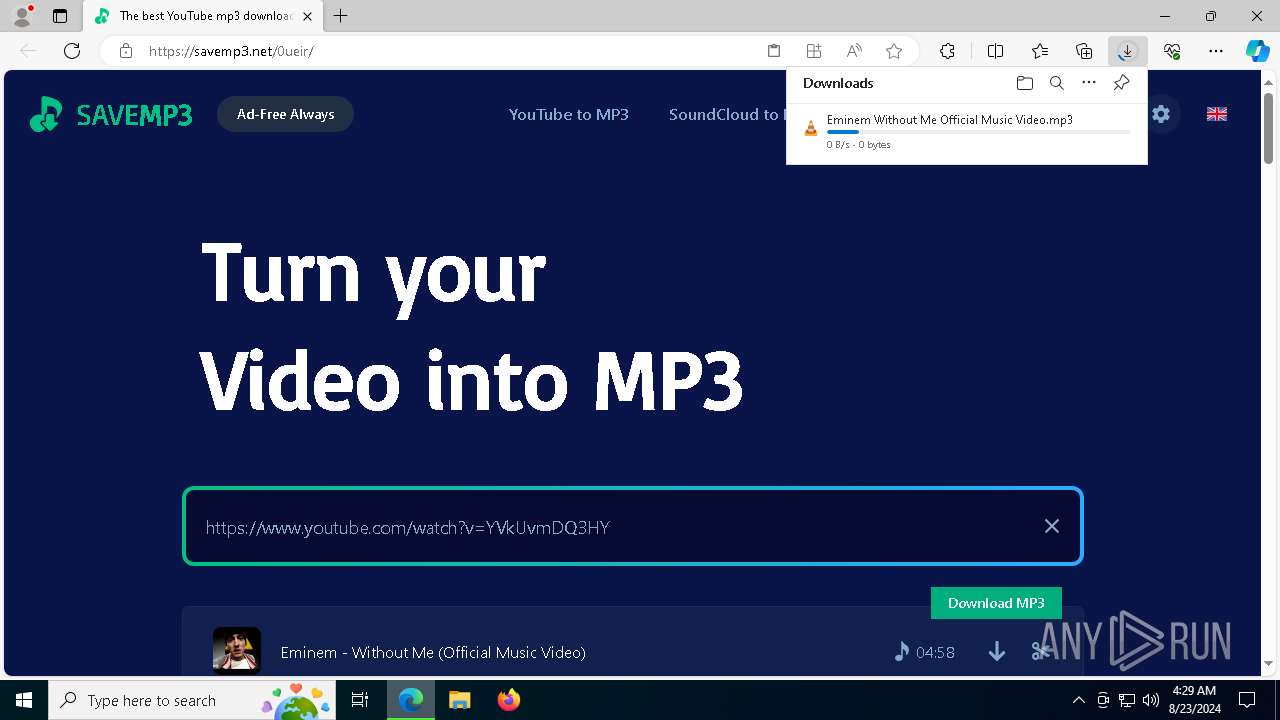The width and height of the screenshot is (1280, 720).
Task: Open the Copilot sidebar
Action: pyautogui.click(x=1257, y=51)
